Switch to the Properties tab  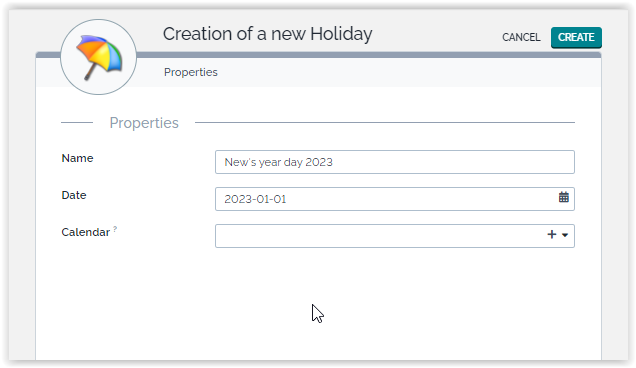click(x=191, y=72)
